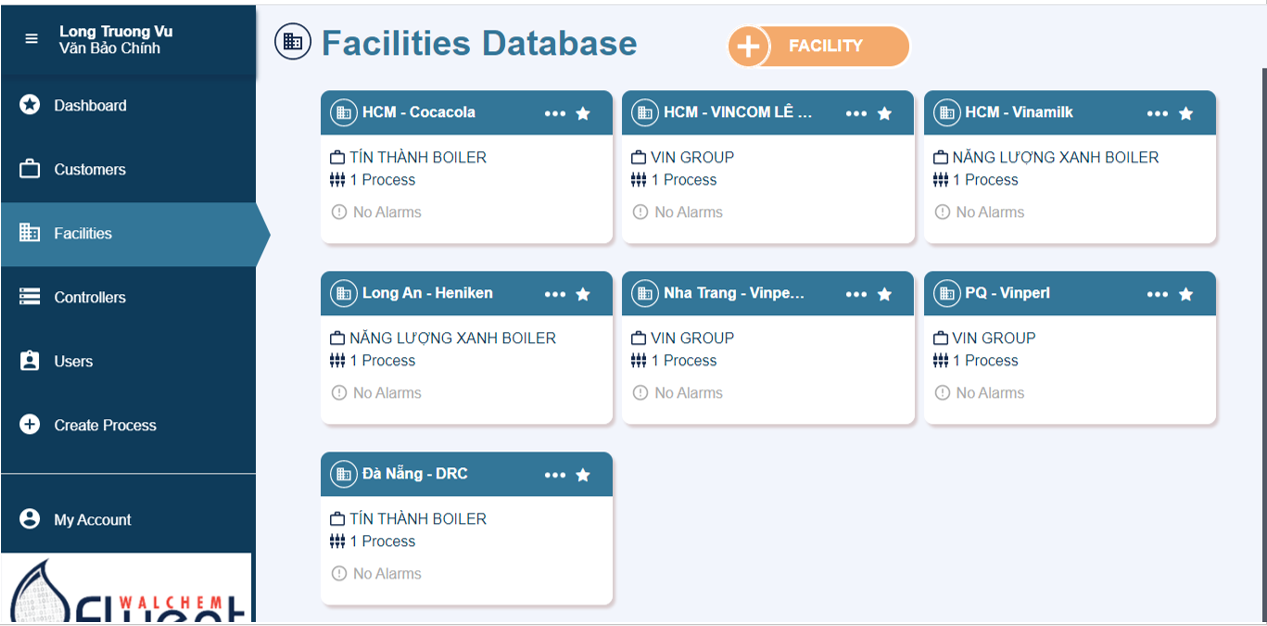The width and height of the screenshot is (1267, 626).
Task: Open the hamburger menu icon
Action: (32, 39)
